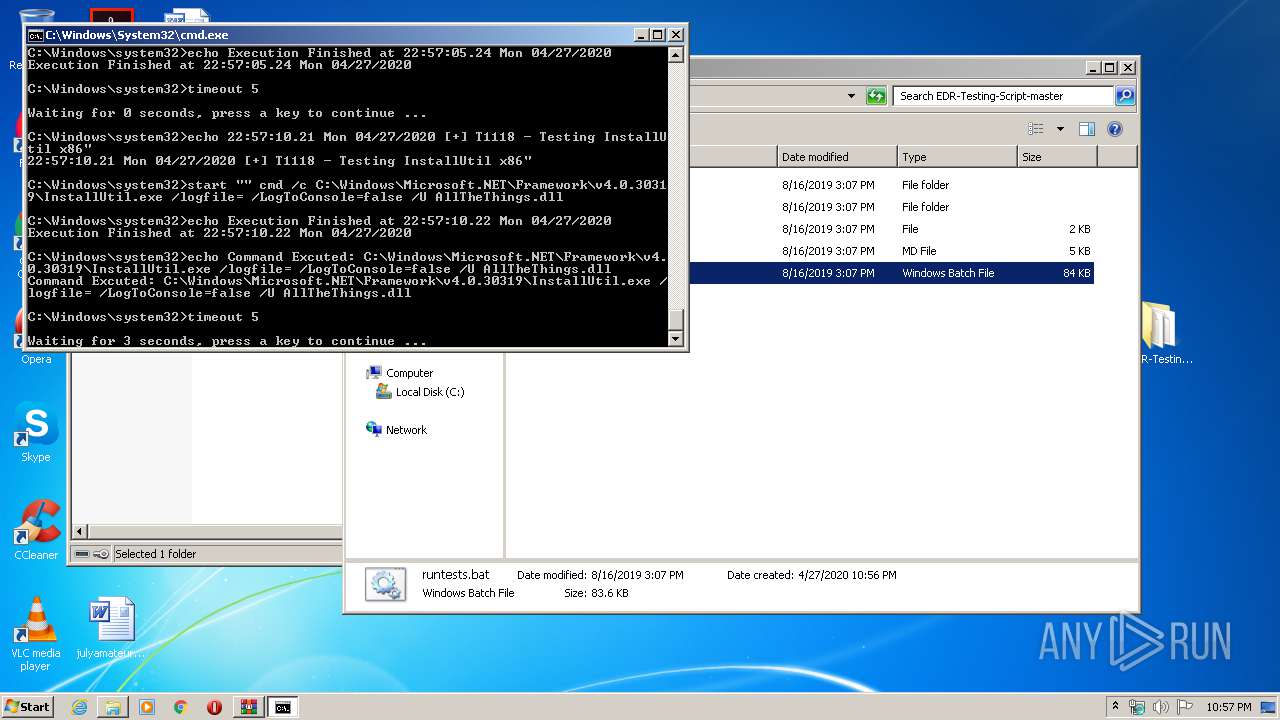
Task: Select the 2 KB File row
Action: [x=890, y=229]
